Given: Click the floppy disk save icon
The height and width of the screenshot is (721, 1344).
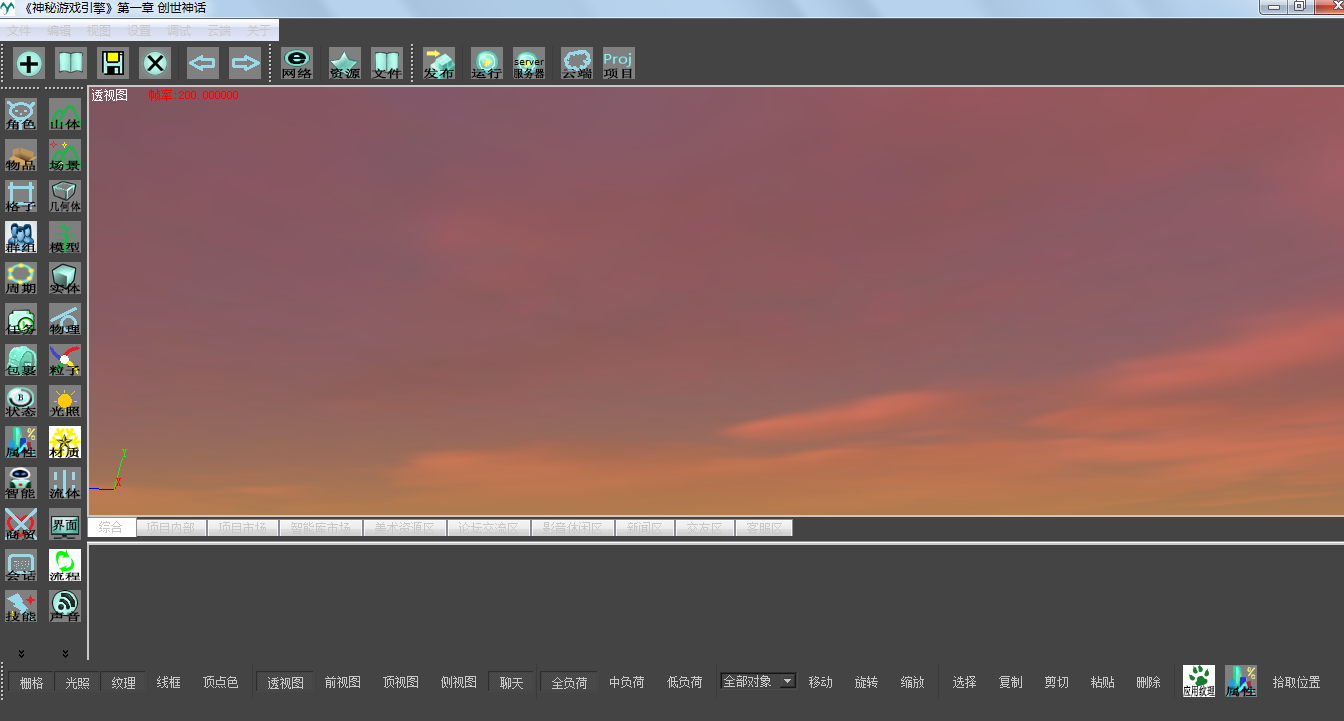Looking at the screenshot, I should [x=113, y=64].
